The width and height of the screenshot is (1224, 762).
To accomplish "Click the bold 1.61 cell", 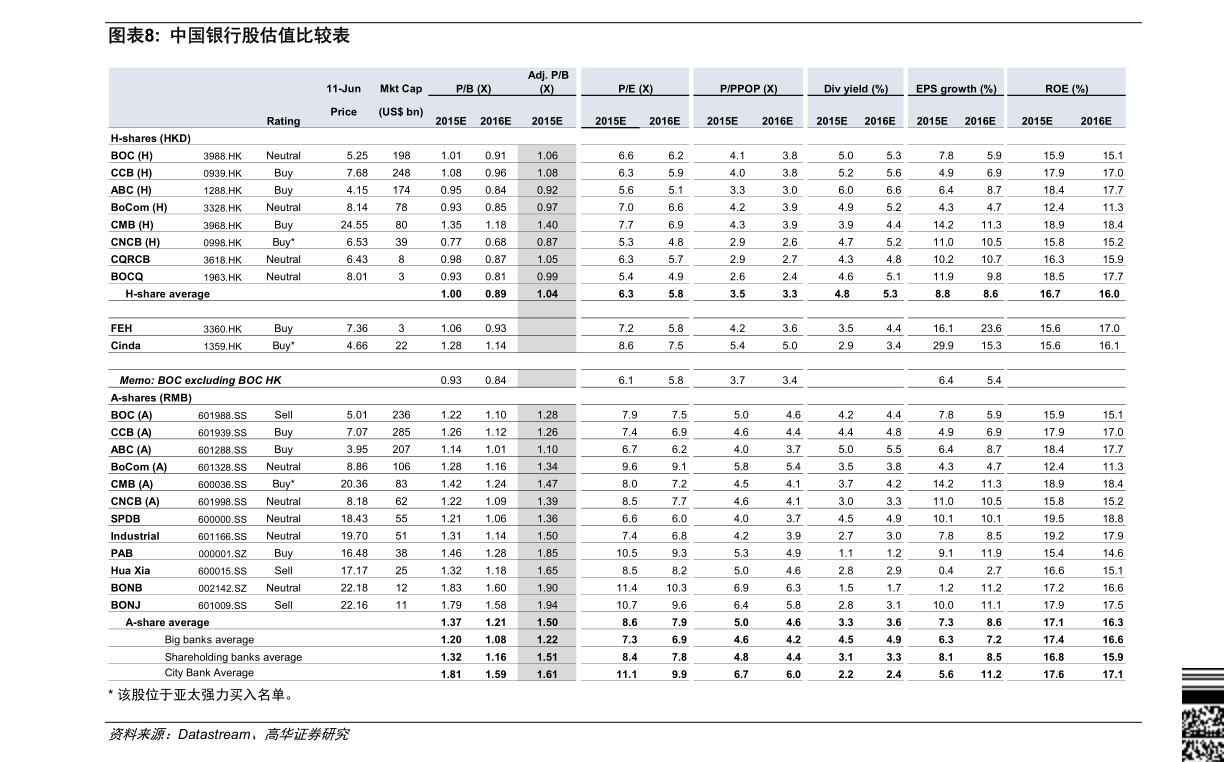I will pos(547,674).
